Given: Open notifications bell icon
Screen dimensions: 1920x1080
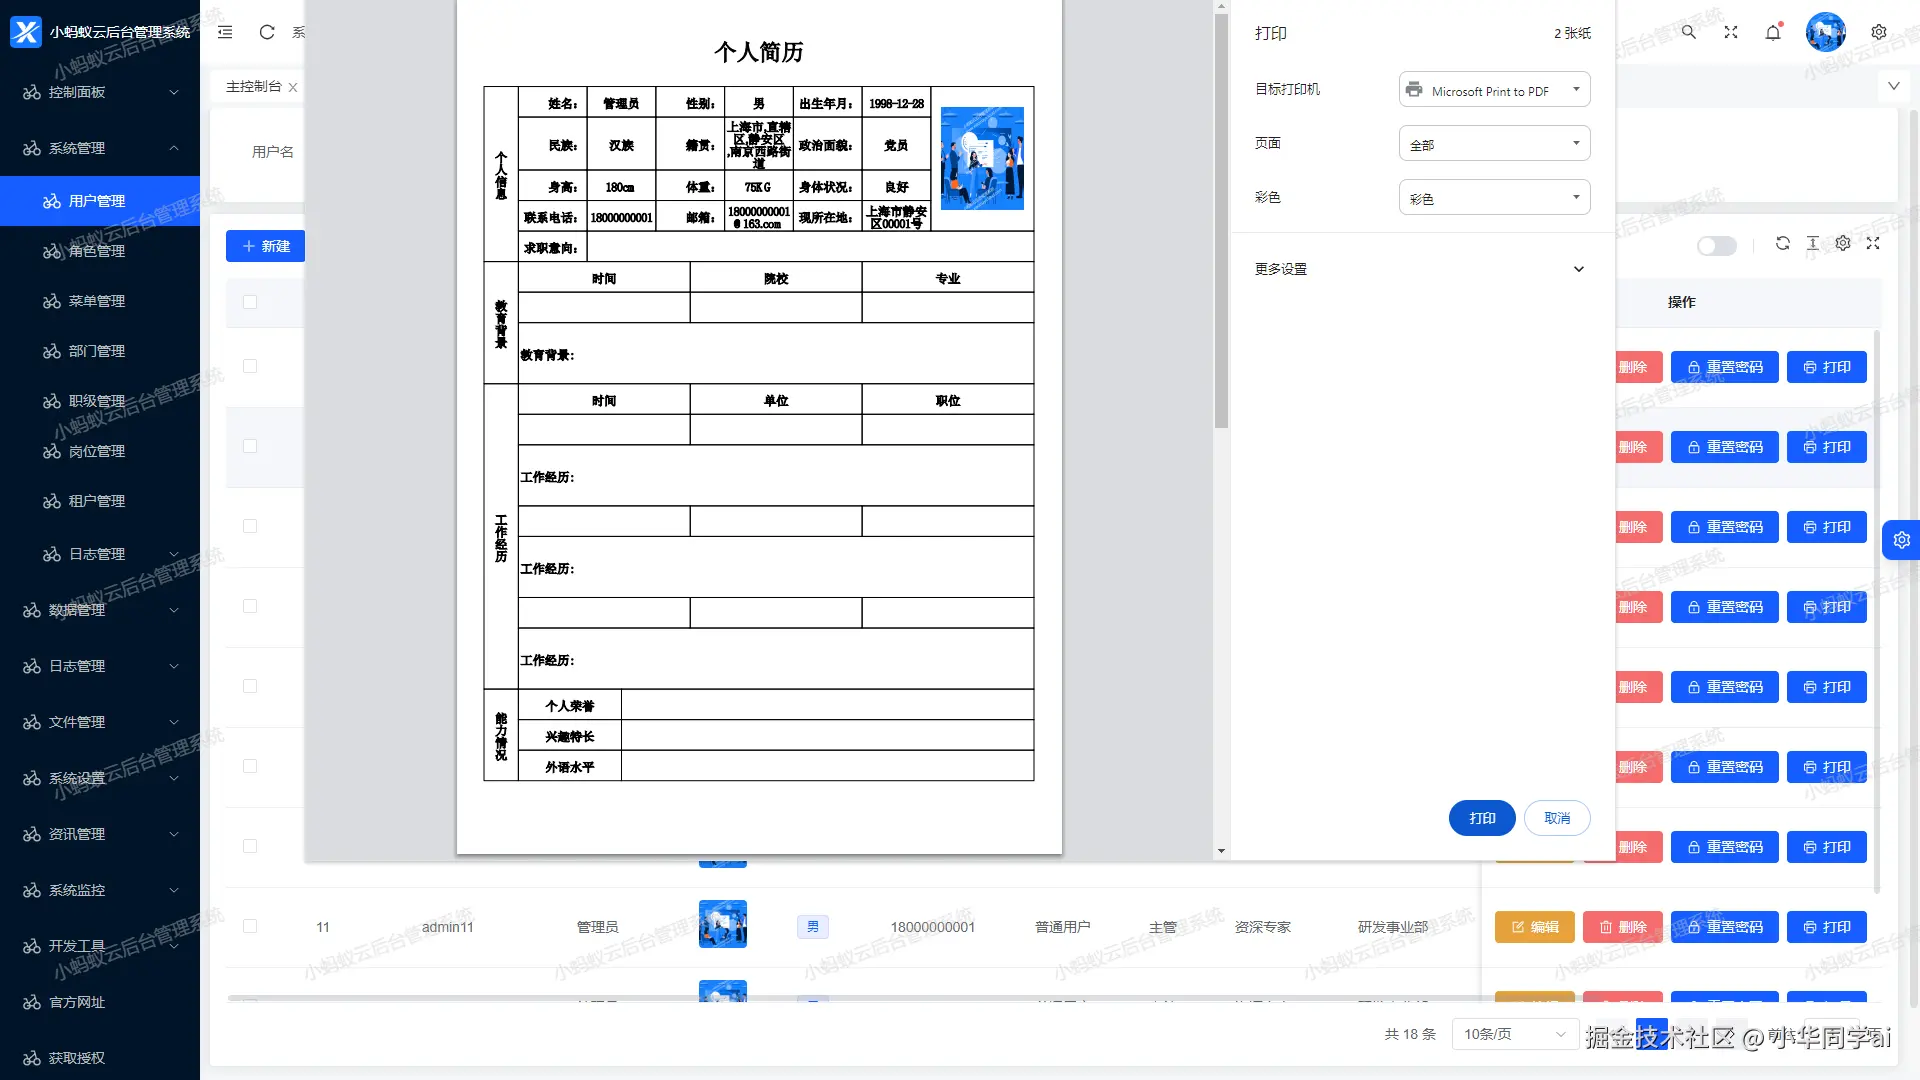Looking at the screenshot, I should [x=1773, y=32].
